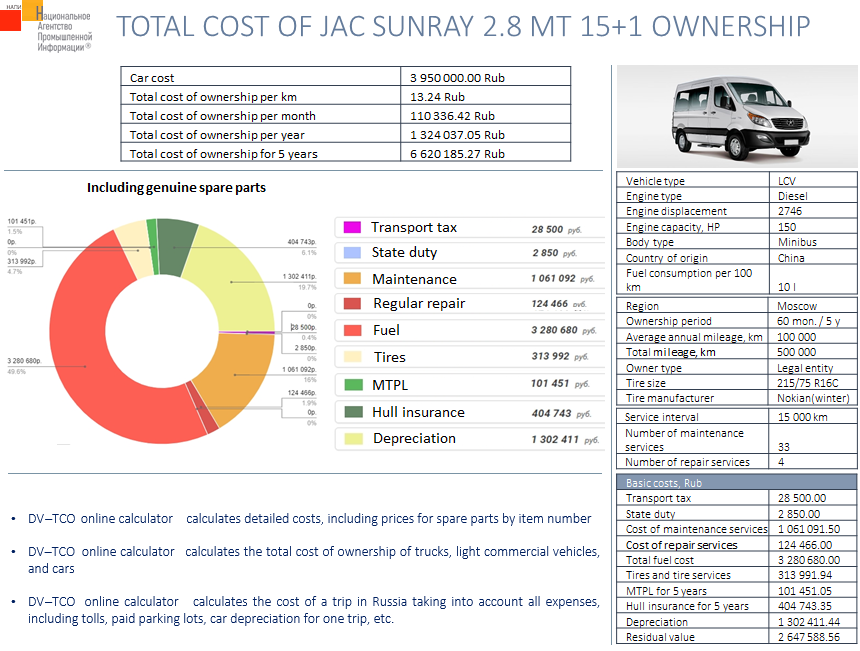
Task: Click the orange Maintenance legend swatch
Action: point(351,279)
